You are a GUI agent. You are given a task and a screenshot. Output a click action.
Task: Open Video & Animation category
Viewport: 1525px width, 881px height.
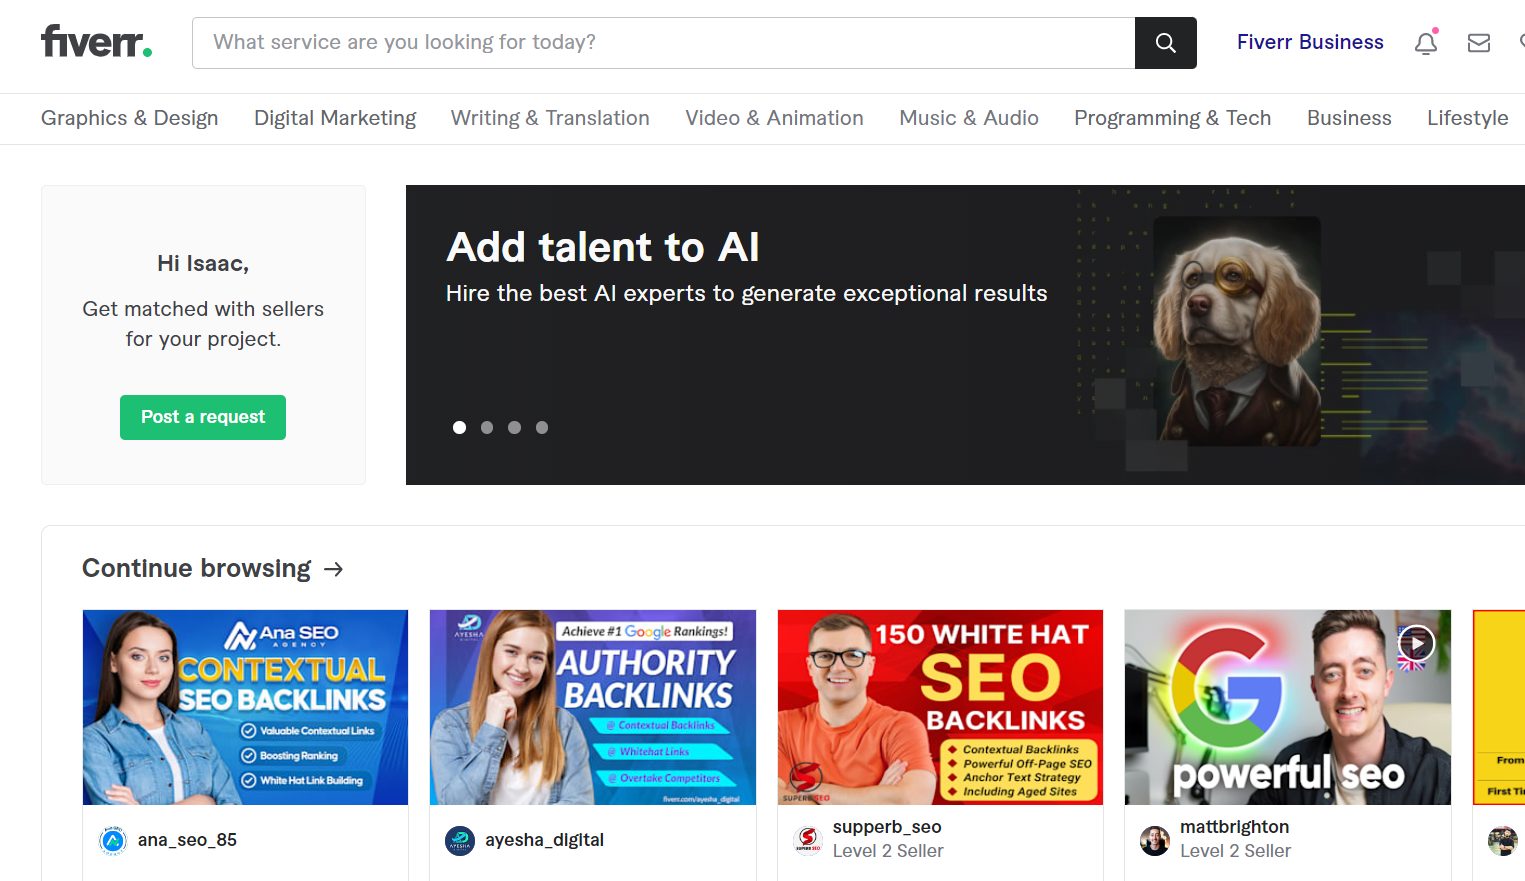pos(774,118)
